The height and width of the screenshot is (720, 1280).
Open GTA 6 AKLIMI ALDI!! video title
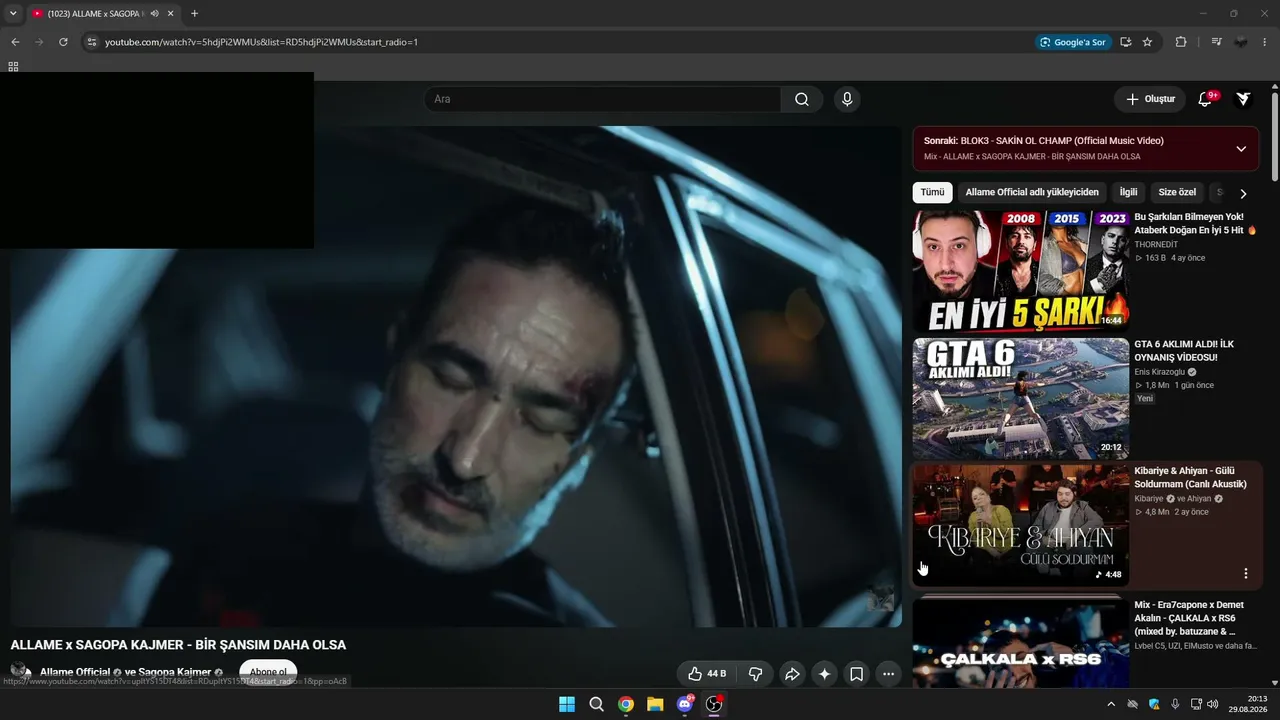tap(1184, 351)
